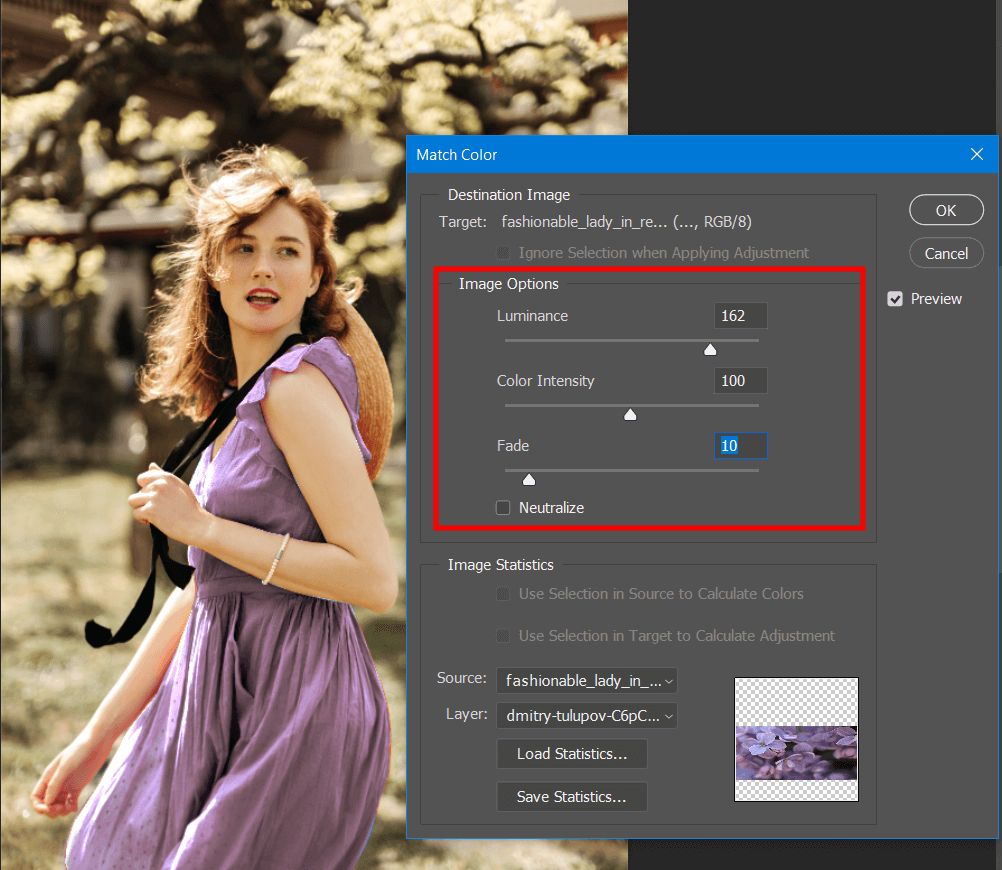
Task: Check Use Selection in Target to Calculate Adjustment
Action: point(503,636)
